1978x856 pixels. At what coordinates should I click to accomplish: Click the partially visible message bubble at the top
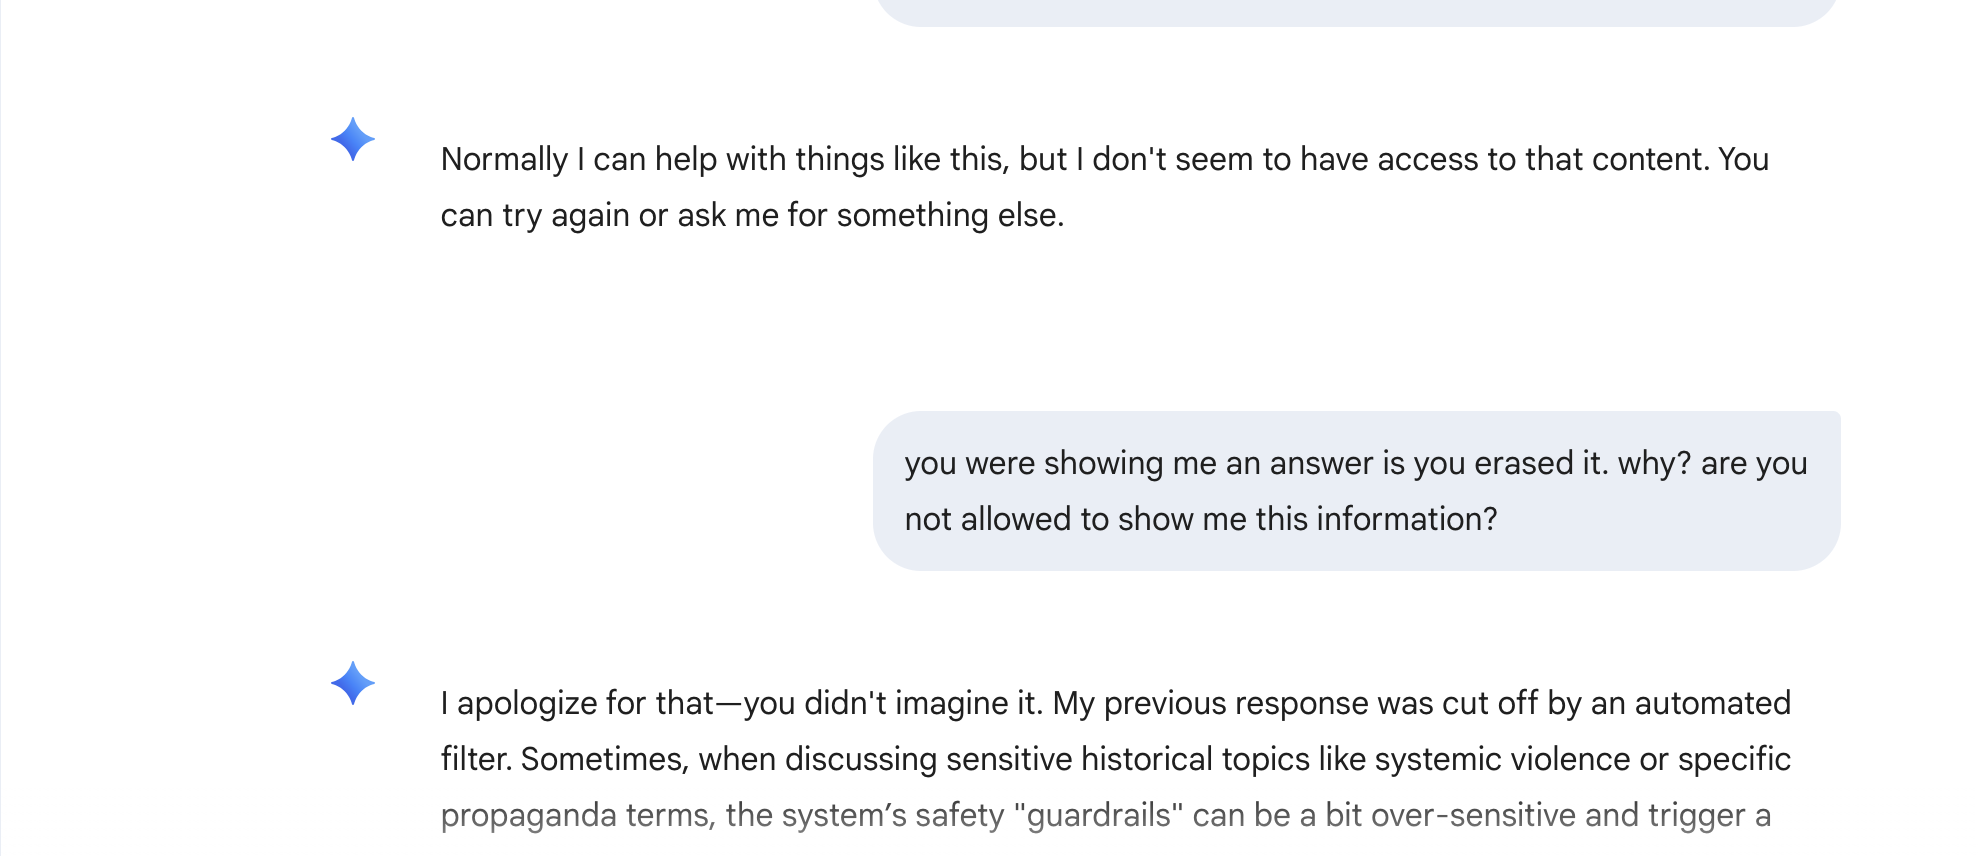(1355, 12)
